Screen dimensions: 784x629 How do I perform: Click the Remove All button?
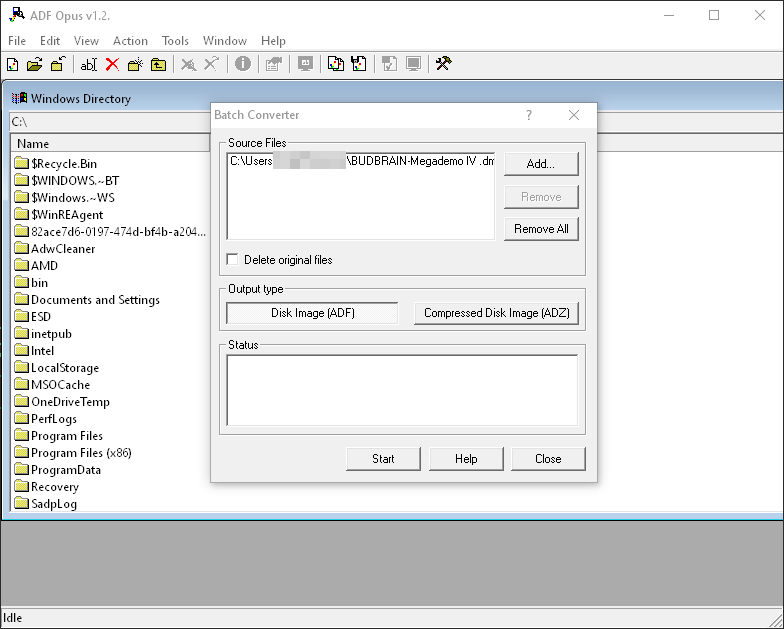coord(541,229)
